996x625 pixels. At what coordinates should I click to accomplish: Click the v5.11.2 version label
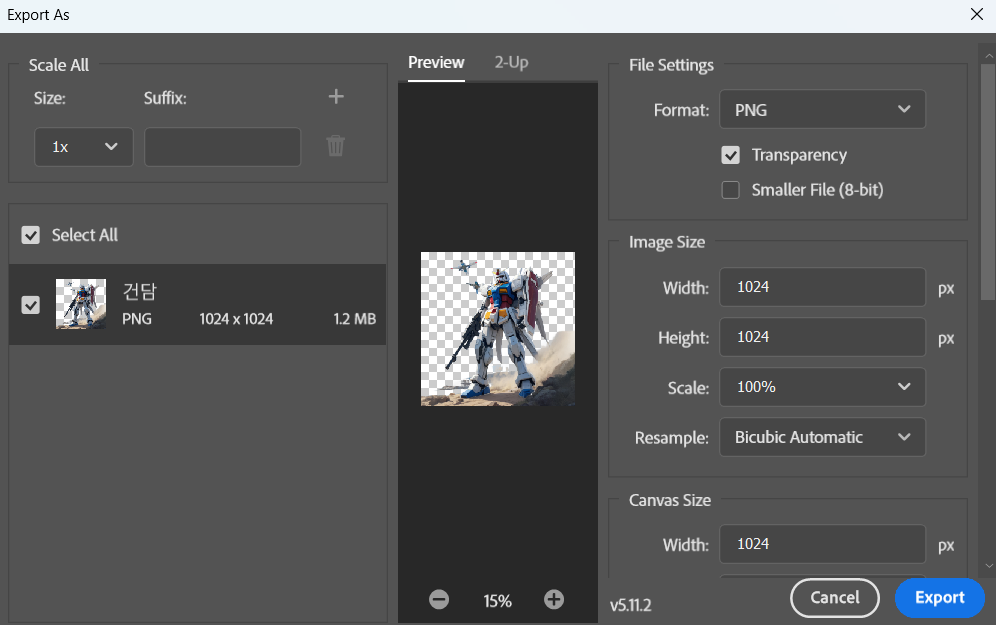631,605
